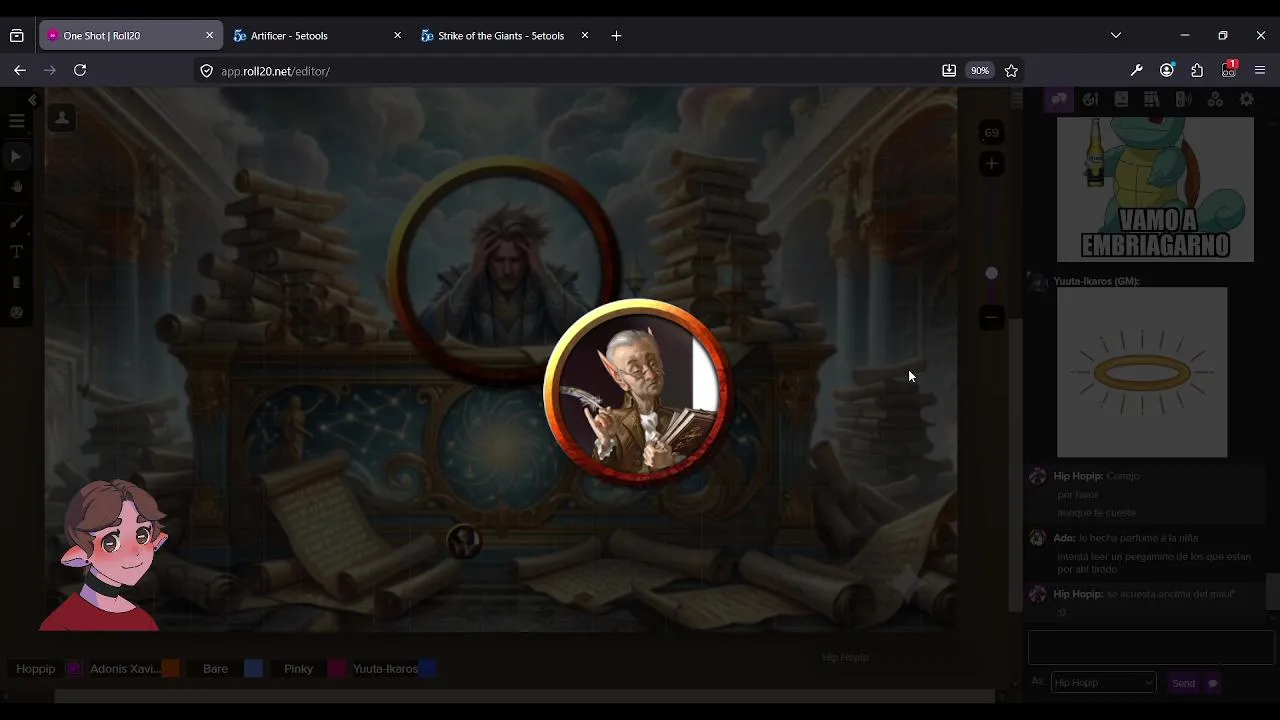Click the Adonis Xavi player color swatch

pos(170,669)
